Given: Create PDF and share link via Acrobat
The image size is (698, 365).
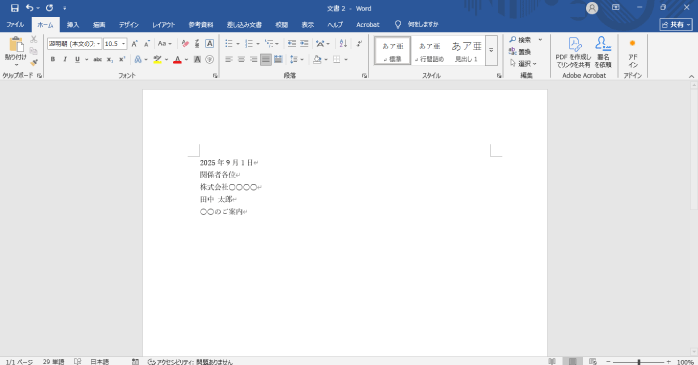Looking at the screenshot, I should (x=573, y=52).
